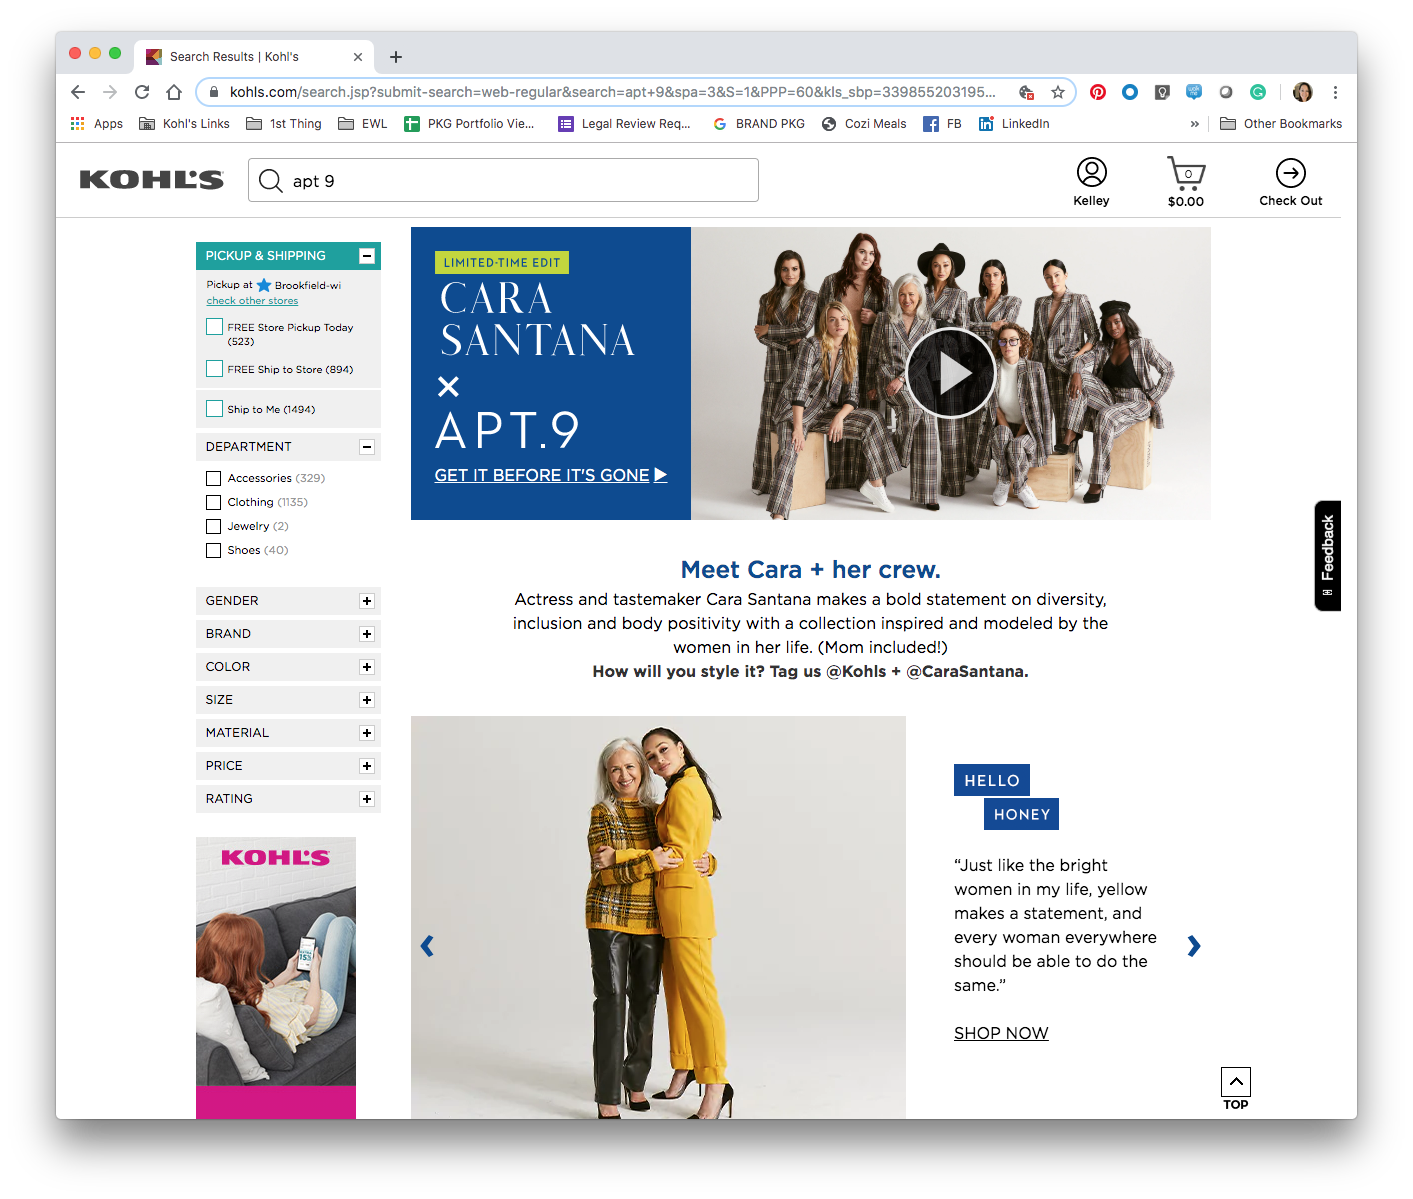Close the Search Results tab
This screenshot has width=1413, height=1199.
tap(358, 57)
